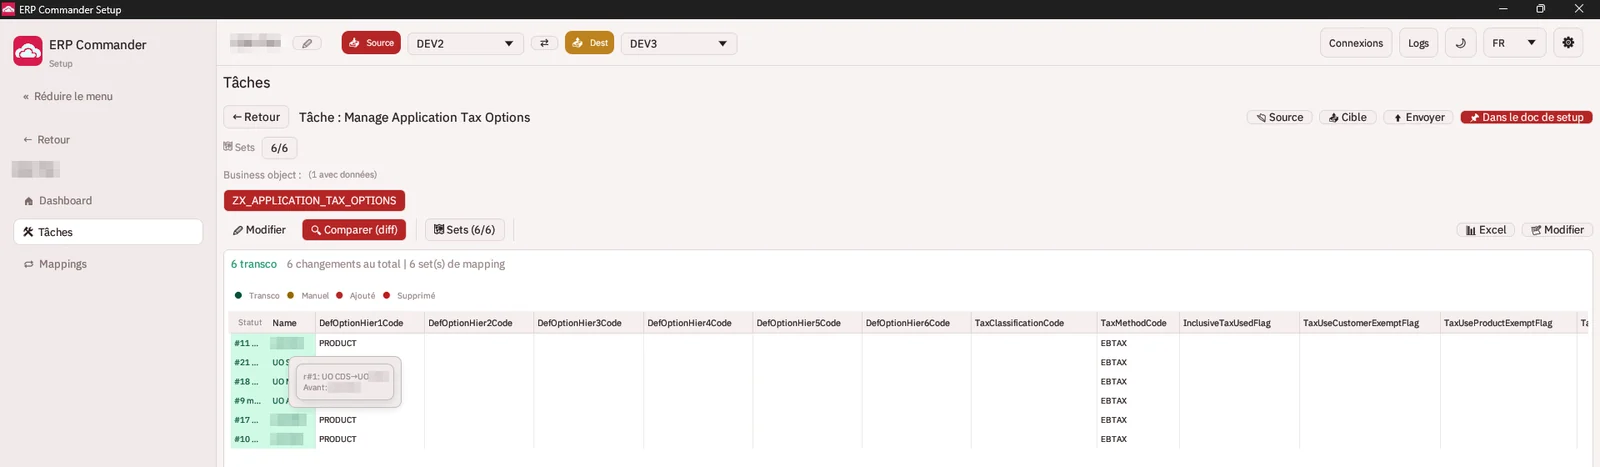This screenshot has width=1600, height=467.
Task: Click the #11 status cell
Action: coord(248,343)
